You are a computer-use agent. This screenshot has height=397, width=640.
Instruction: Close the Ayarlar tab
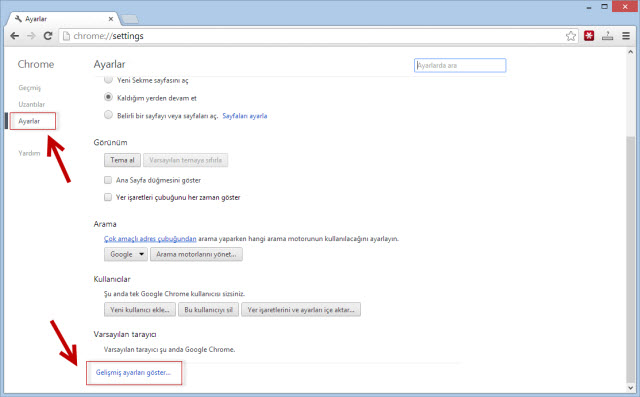[x=111, y=19]
